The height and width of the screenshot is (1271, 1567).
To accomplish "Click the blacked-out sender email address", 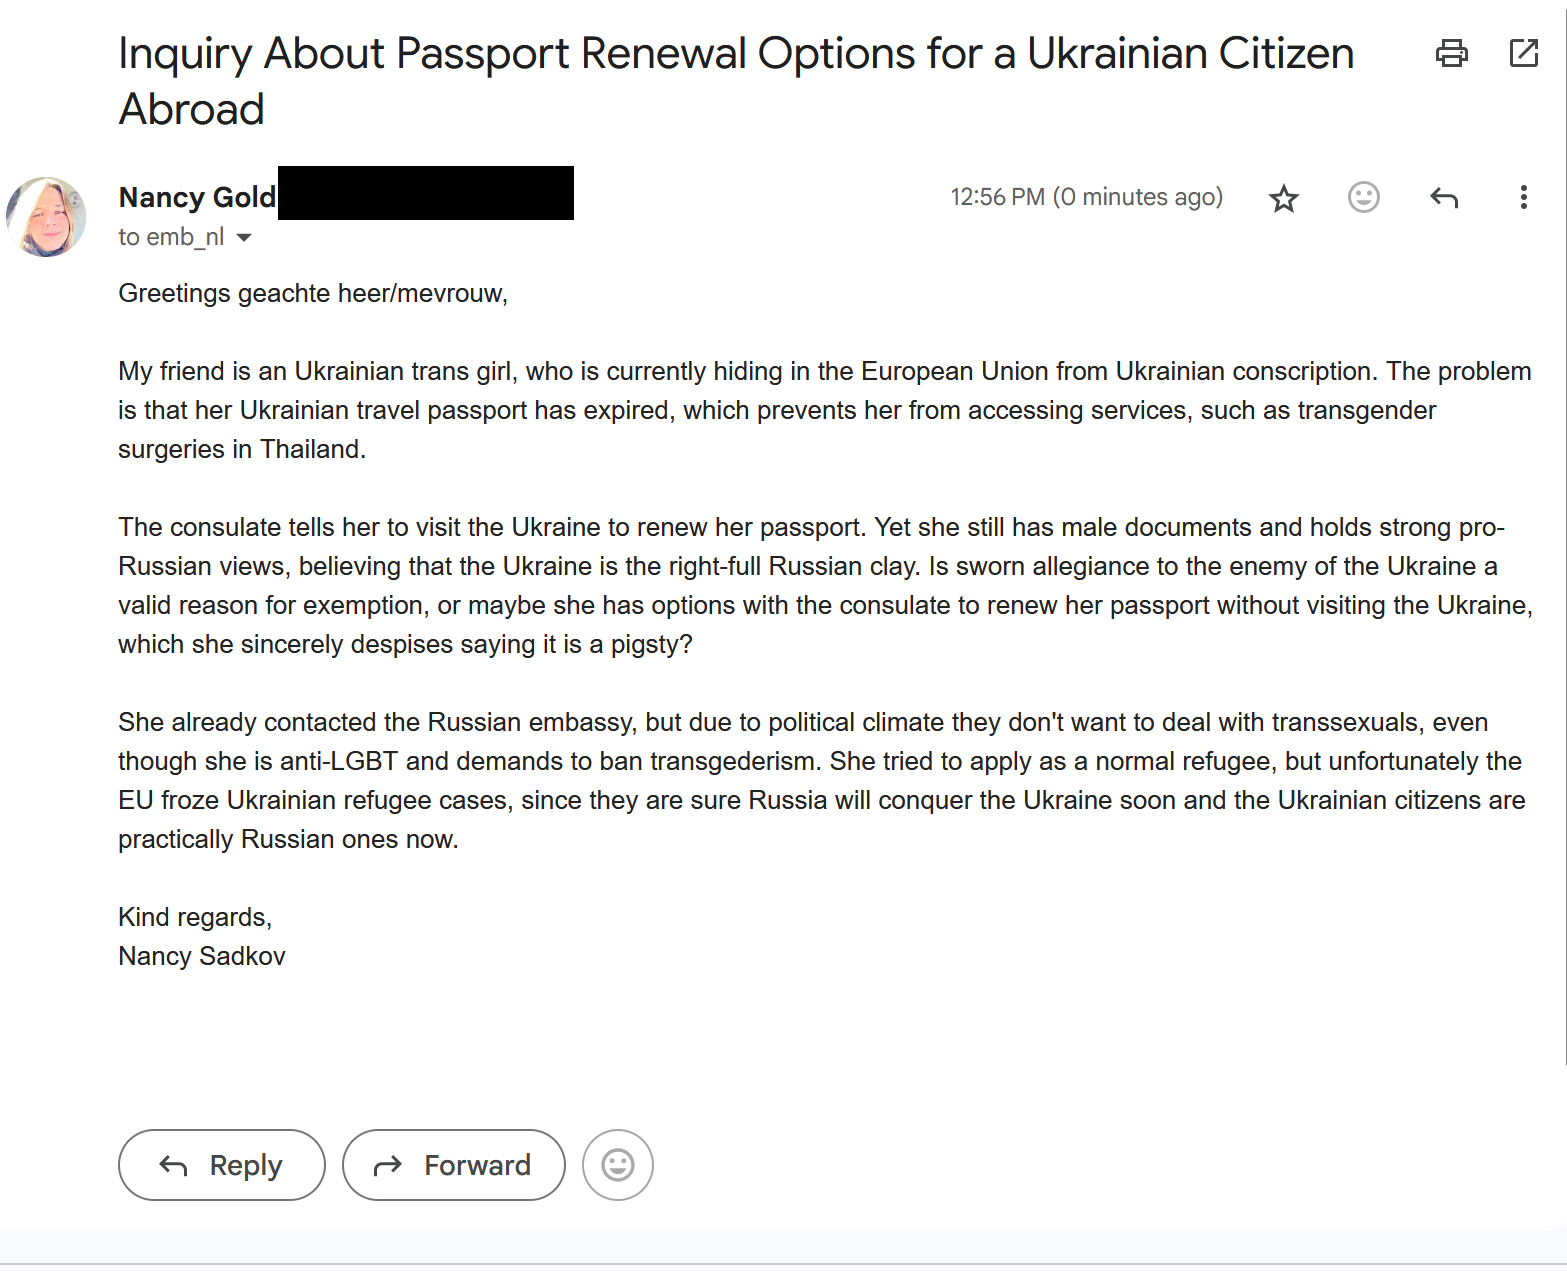I will [425, 193].
